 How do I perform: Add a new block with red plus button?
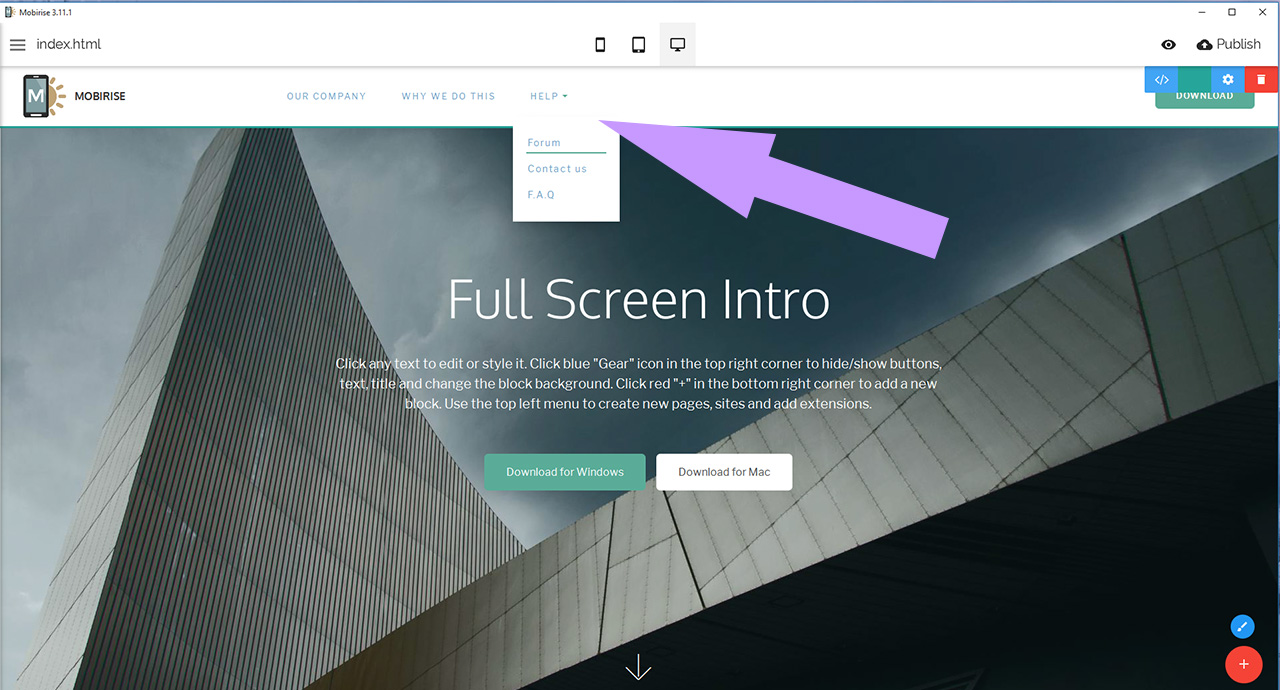point(1244,664)
